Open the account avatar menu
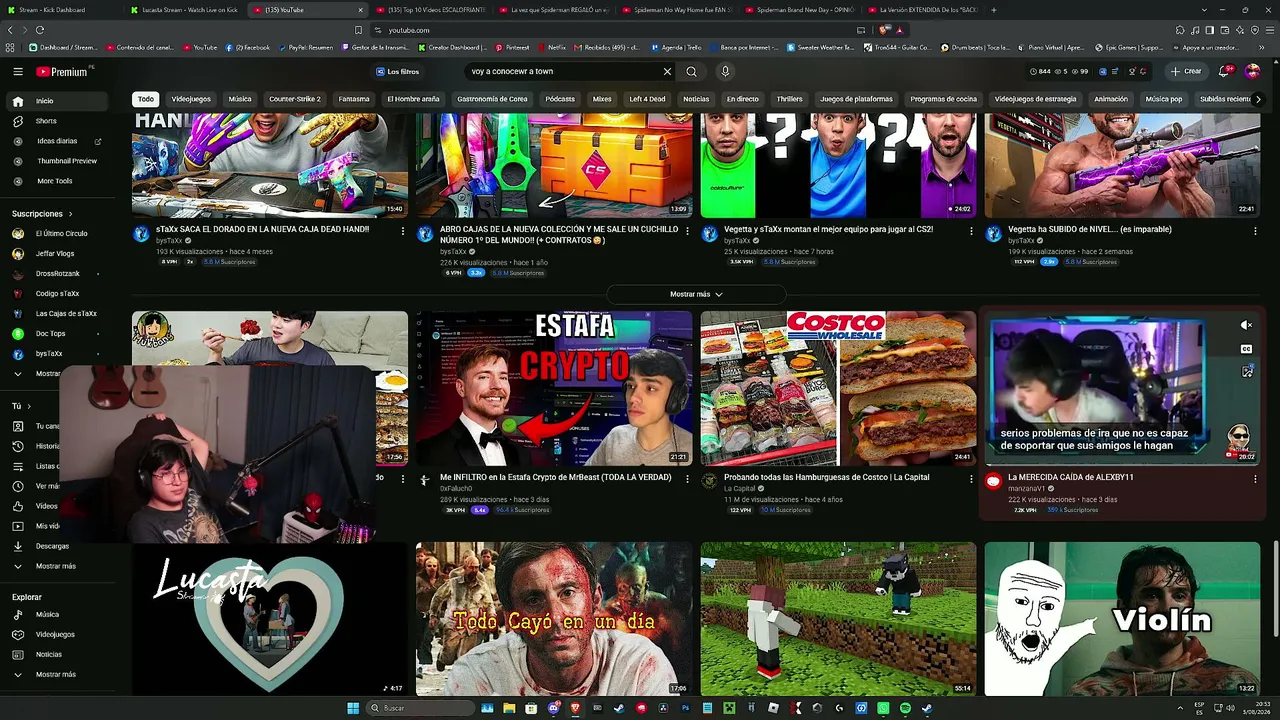Viewport: 1280px width, 720px height. pyautogui.click(x=1252, y=72)
